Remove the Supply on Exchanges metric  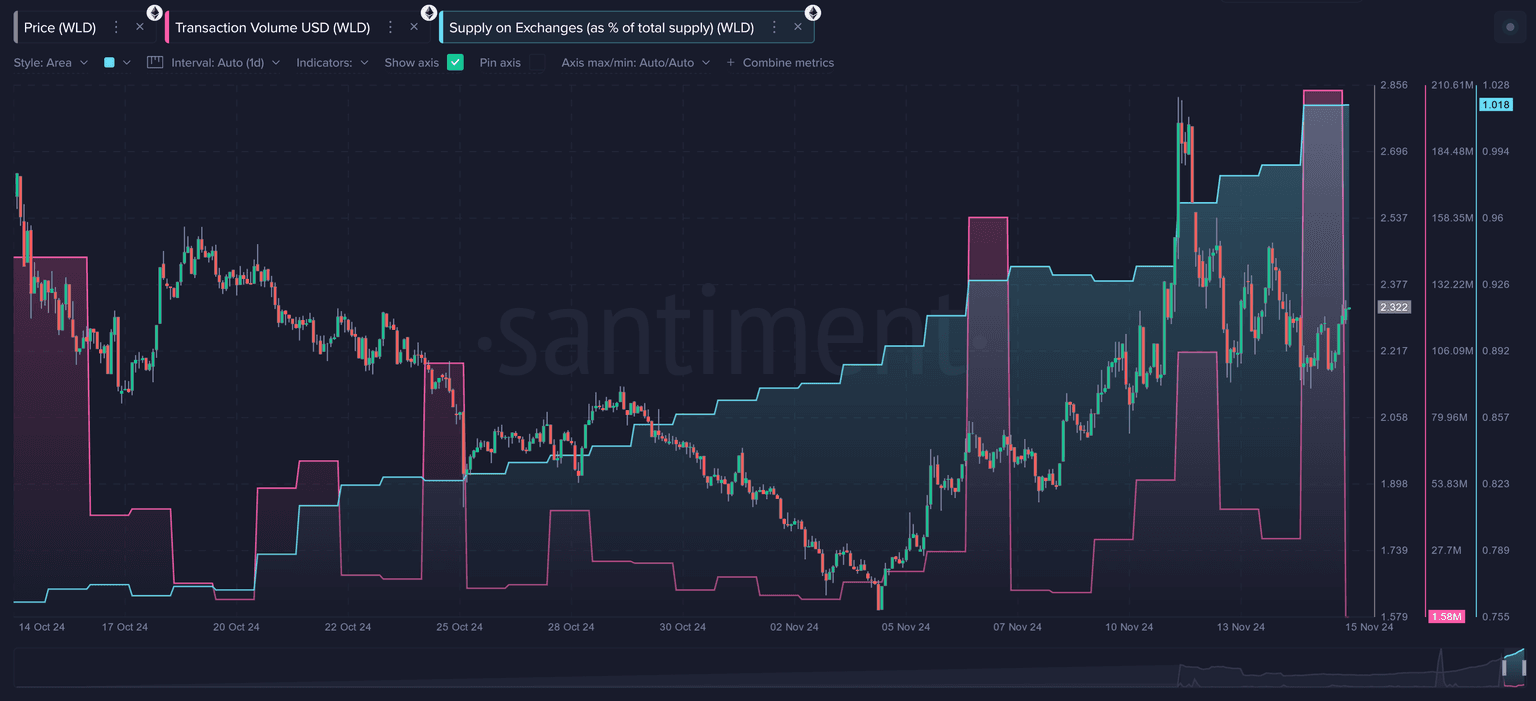798,27
